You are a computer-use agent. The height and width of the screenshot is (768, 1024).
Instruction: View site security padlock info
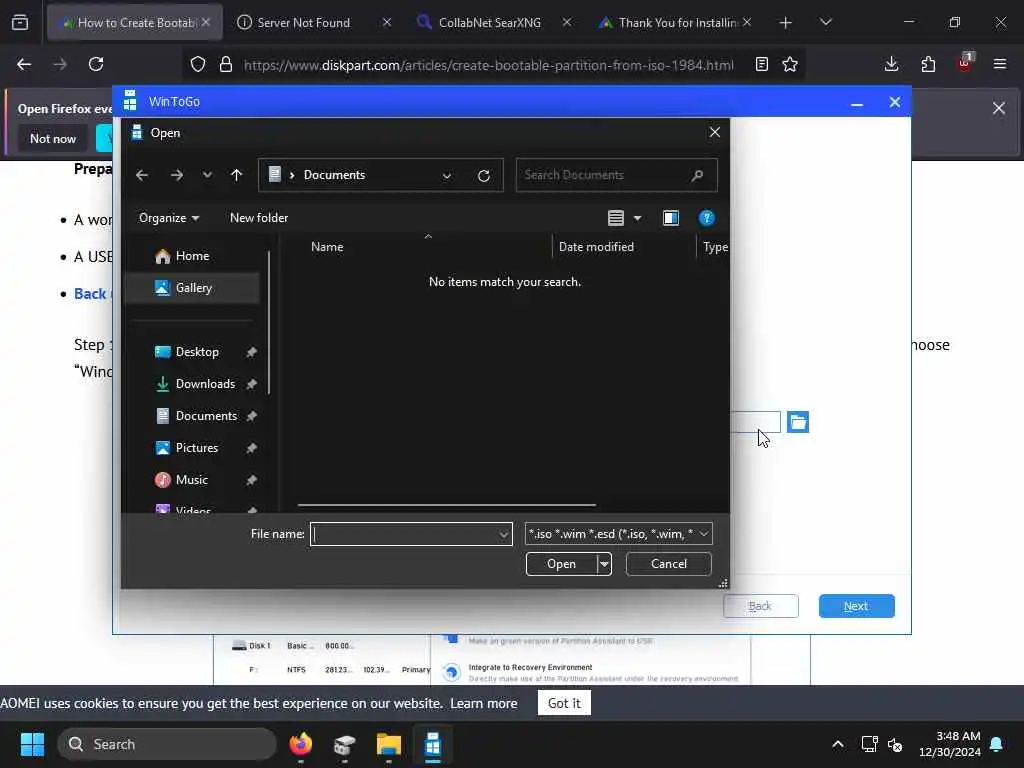[226, 64]
